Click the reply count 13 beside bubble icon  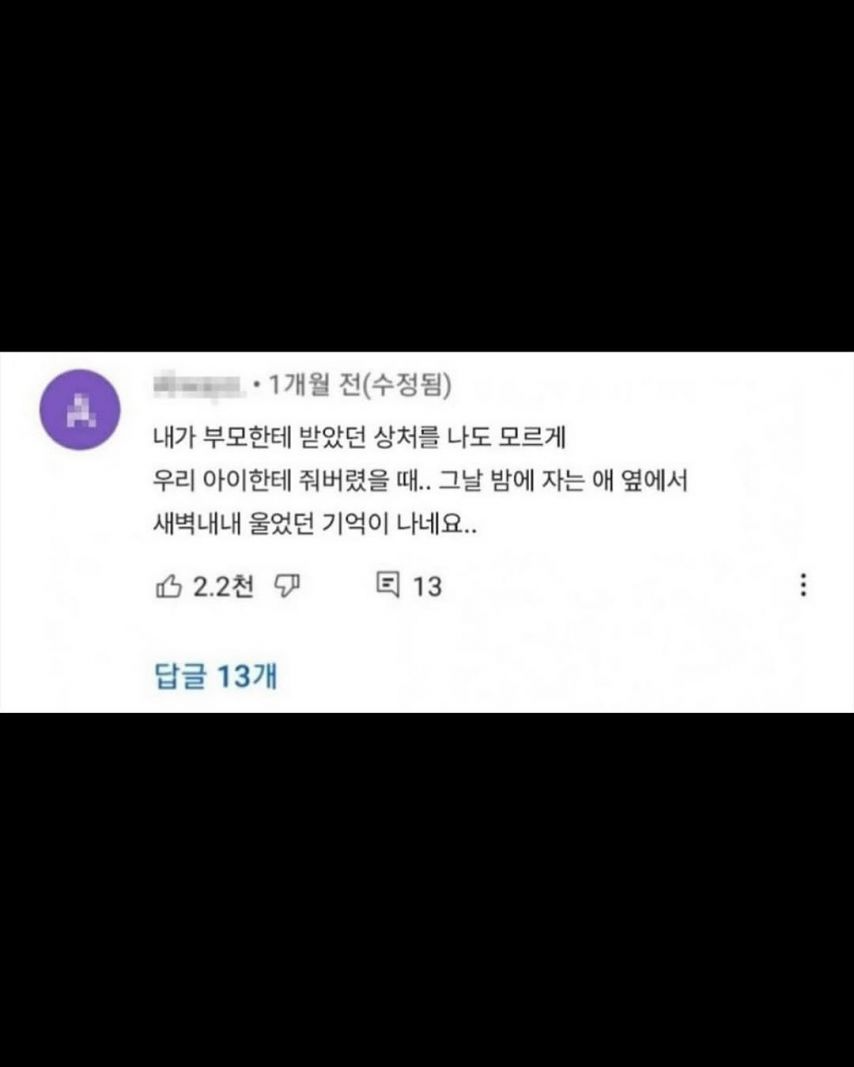point(427,586)
